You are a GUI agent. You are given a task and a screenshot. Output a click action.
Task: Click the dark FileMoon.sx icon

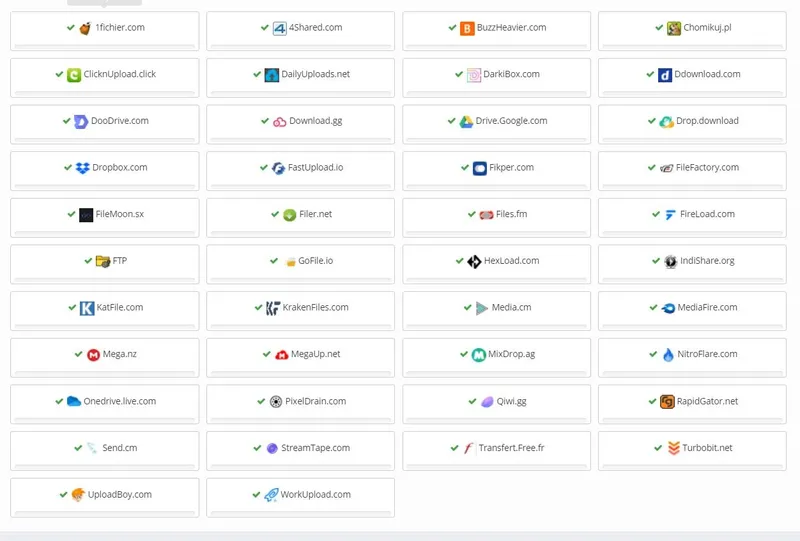[x=86, y=215]
